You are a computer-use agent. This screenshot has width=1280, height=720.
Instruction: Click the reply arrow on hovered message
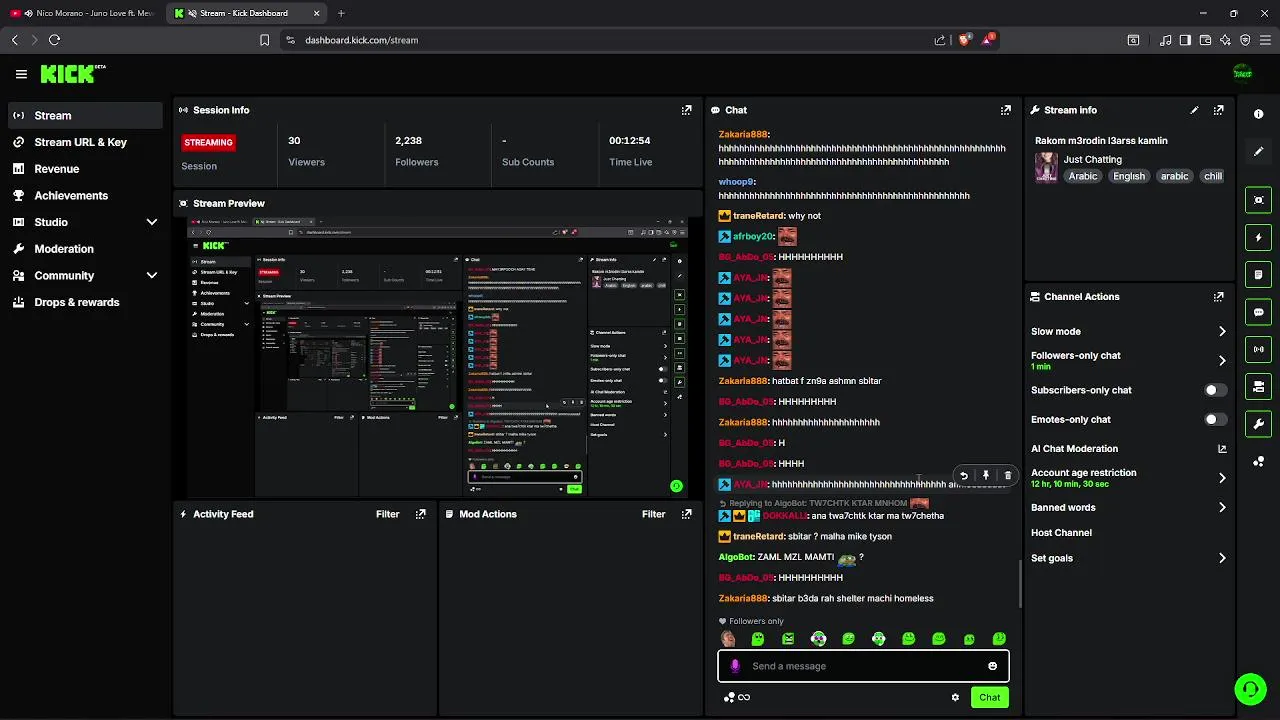click(963, 476)
